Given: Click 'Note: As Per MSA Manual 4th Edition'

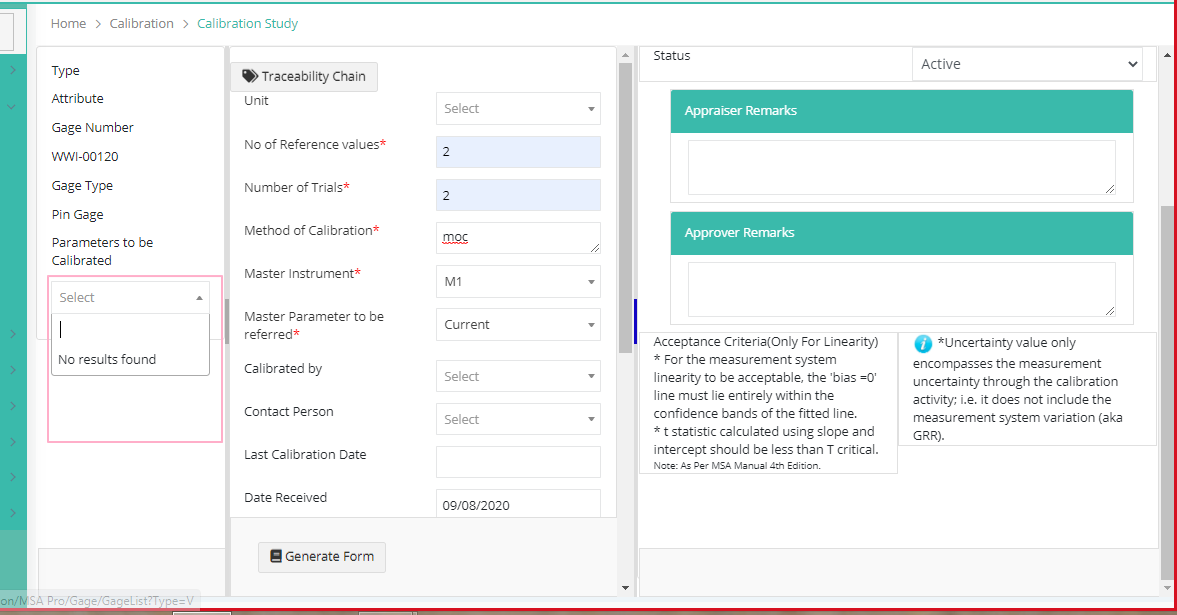Looking at the screenshot, I should [x=736, y=466].
